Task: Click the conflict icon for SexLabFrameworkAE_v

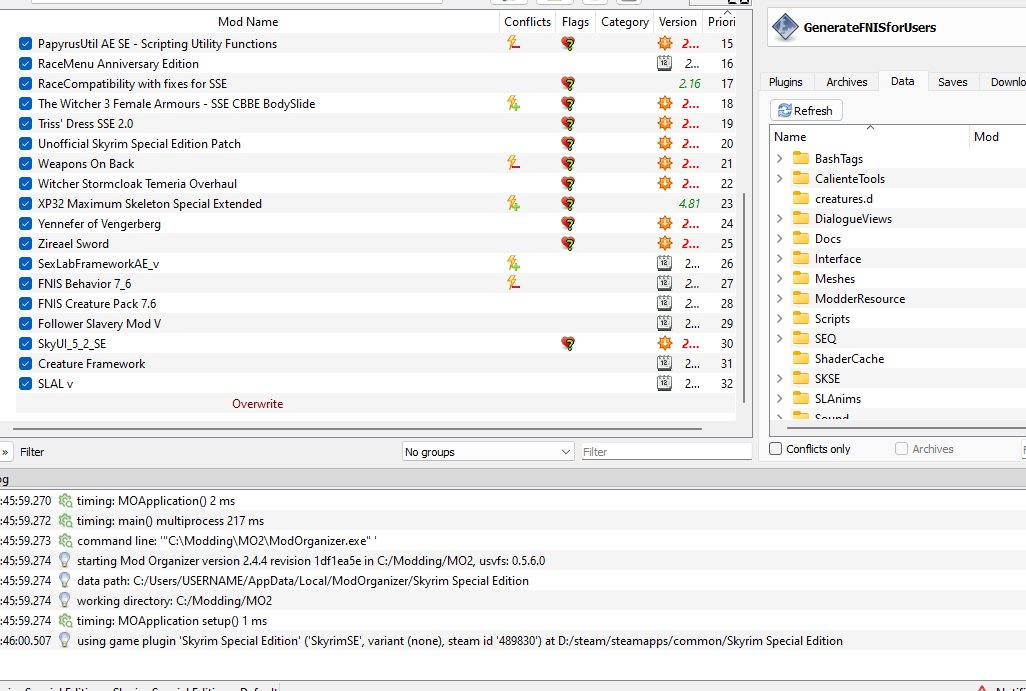Action: 514,264
